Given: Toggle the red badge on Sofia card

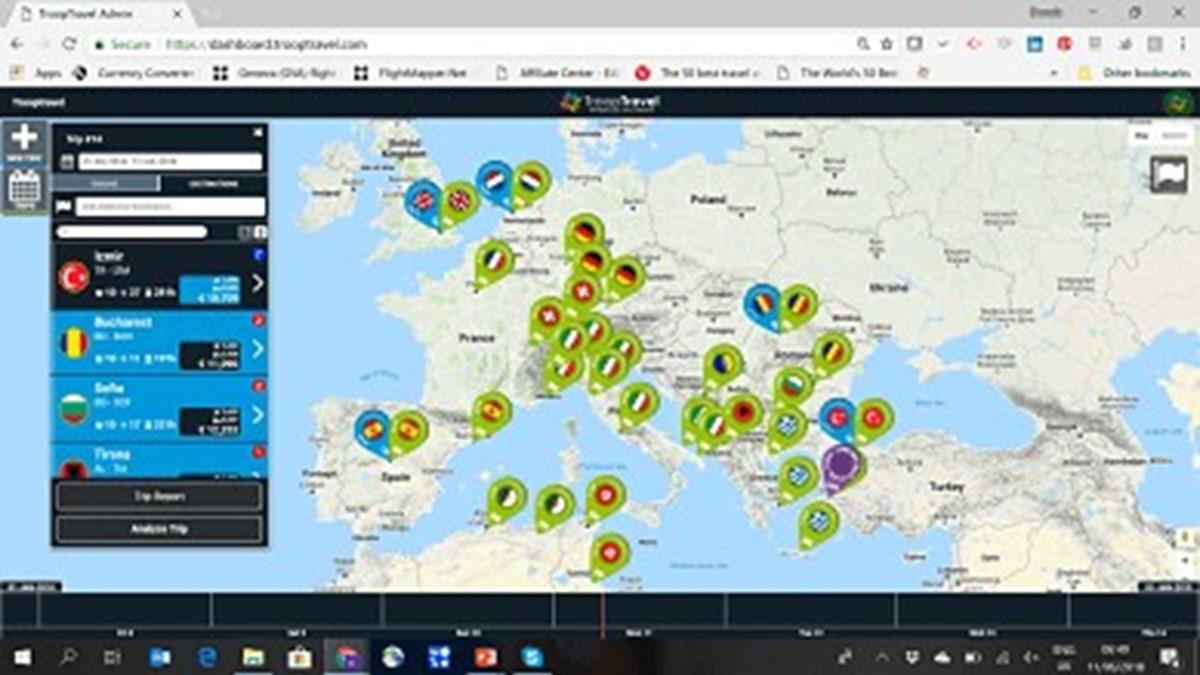Looking at the screenshot, I should [259, 385].
